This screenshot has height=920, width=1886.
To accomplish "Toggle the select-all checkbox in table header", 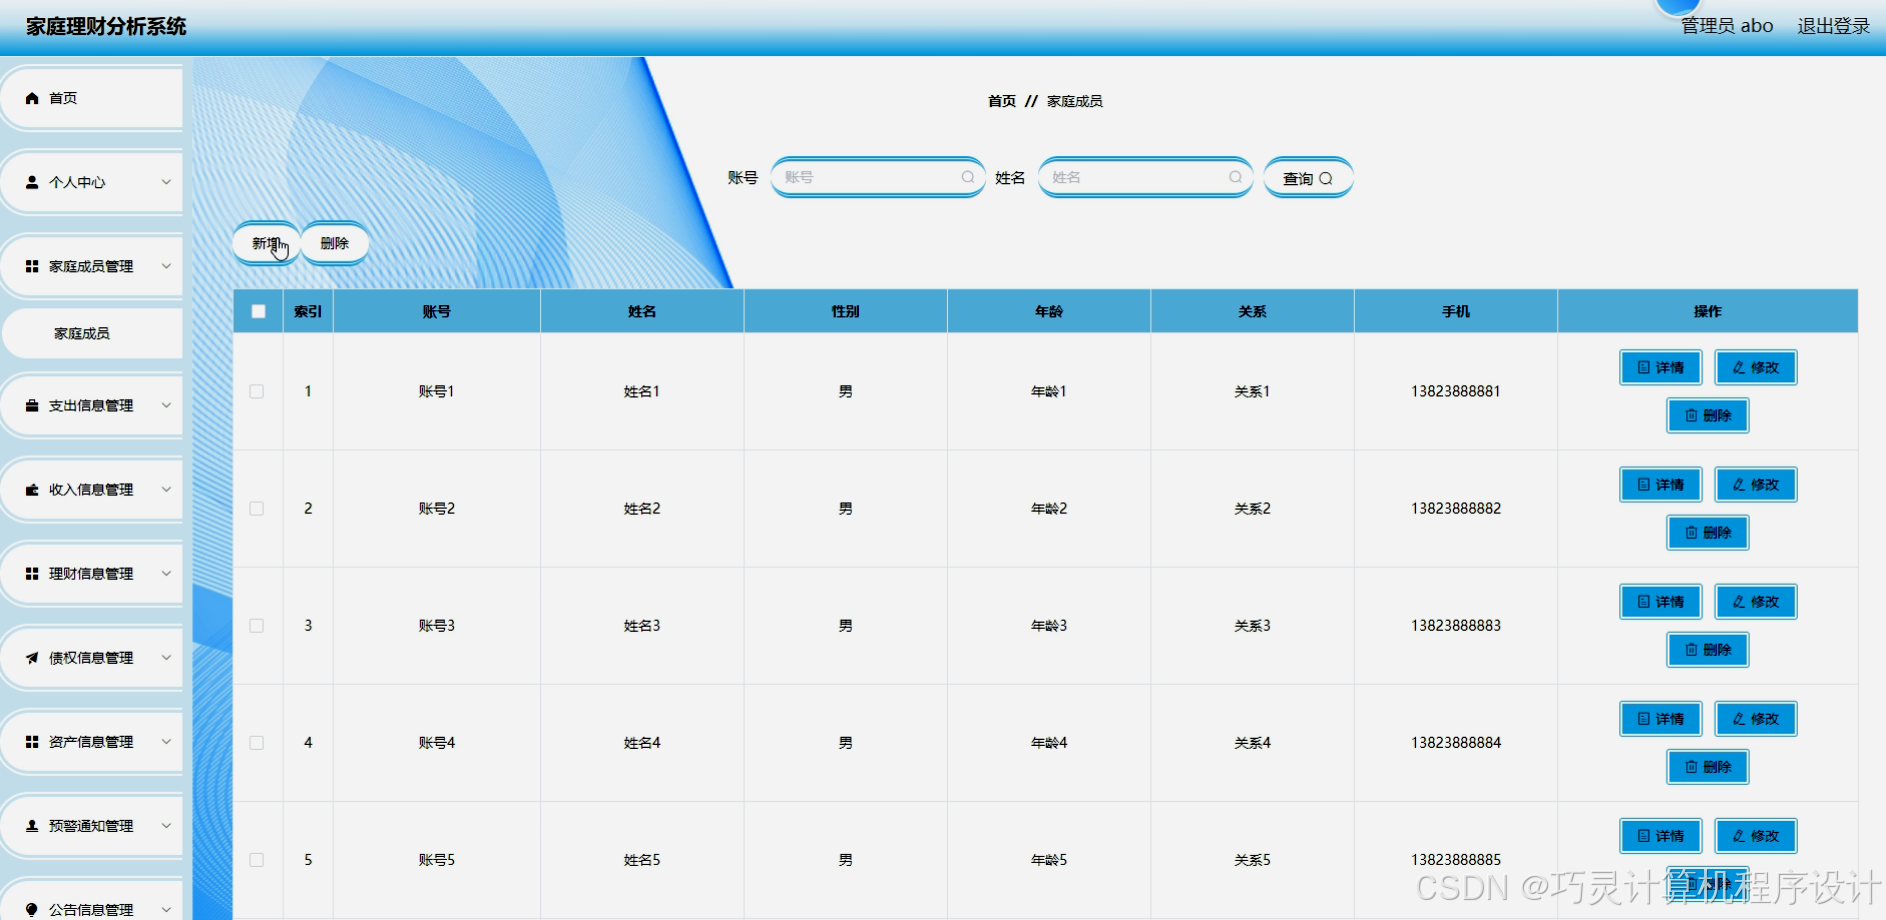I will click(258, 311).
